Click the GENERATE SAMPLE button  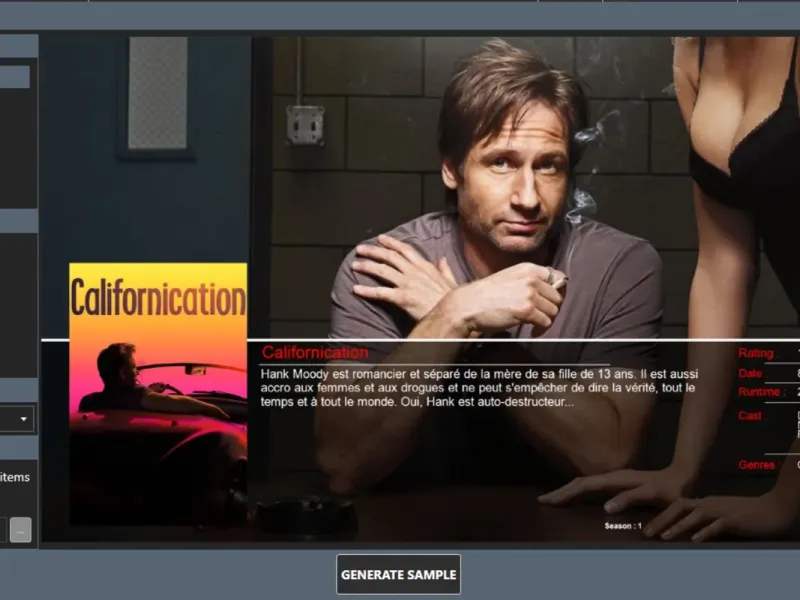(x=398, y=574)
